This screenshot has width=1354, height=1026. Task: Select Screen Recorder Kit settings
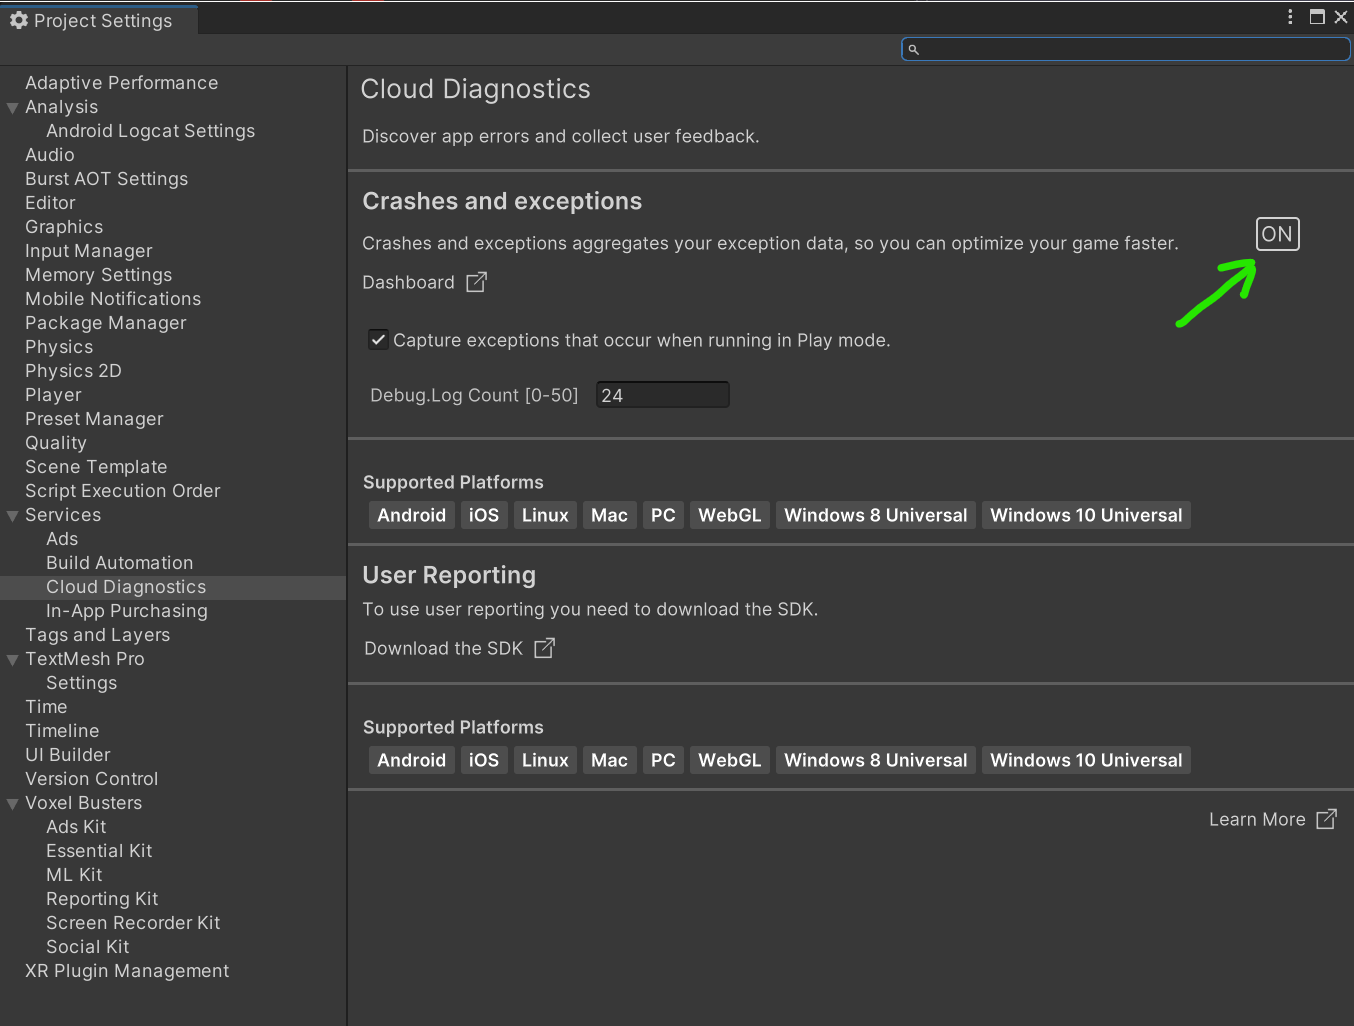click(x=133, y=923)
